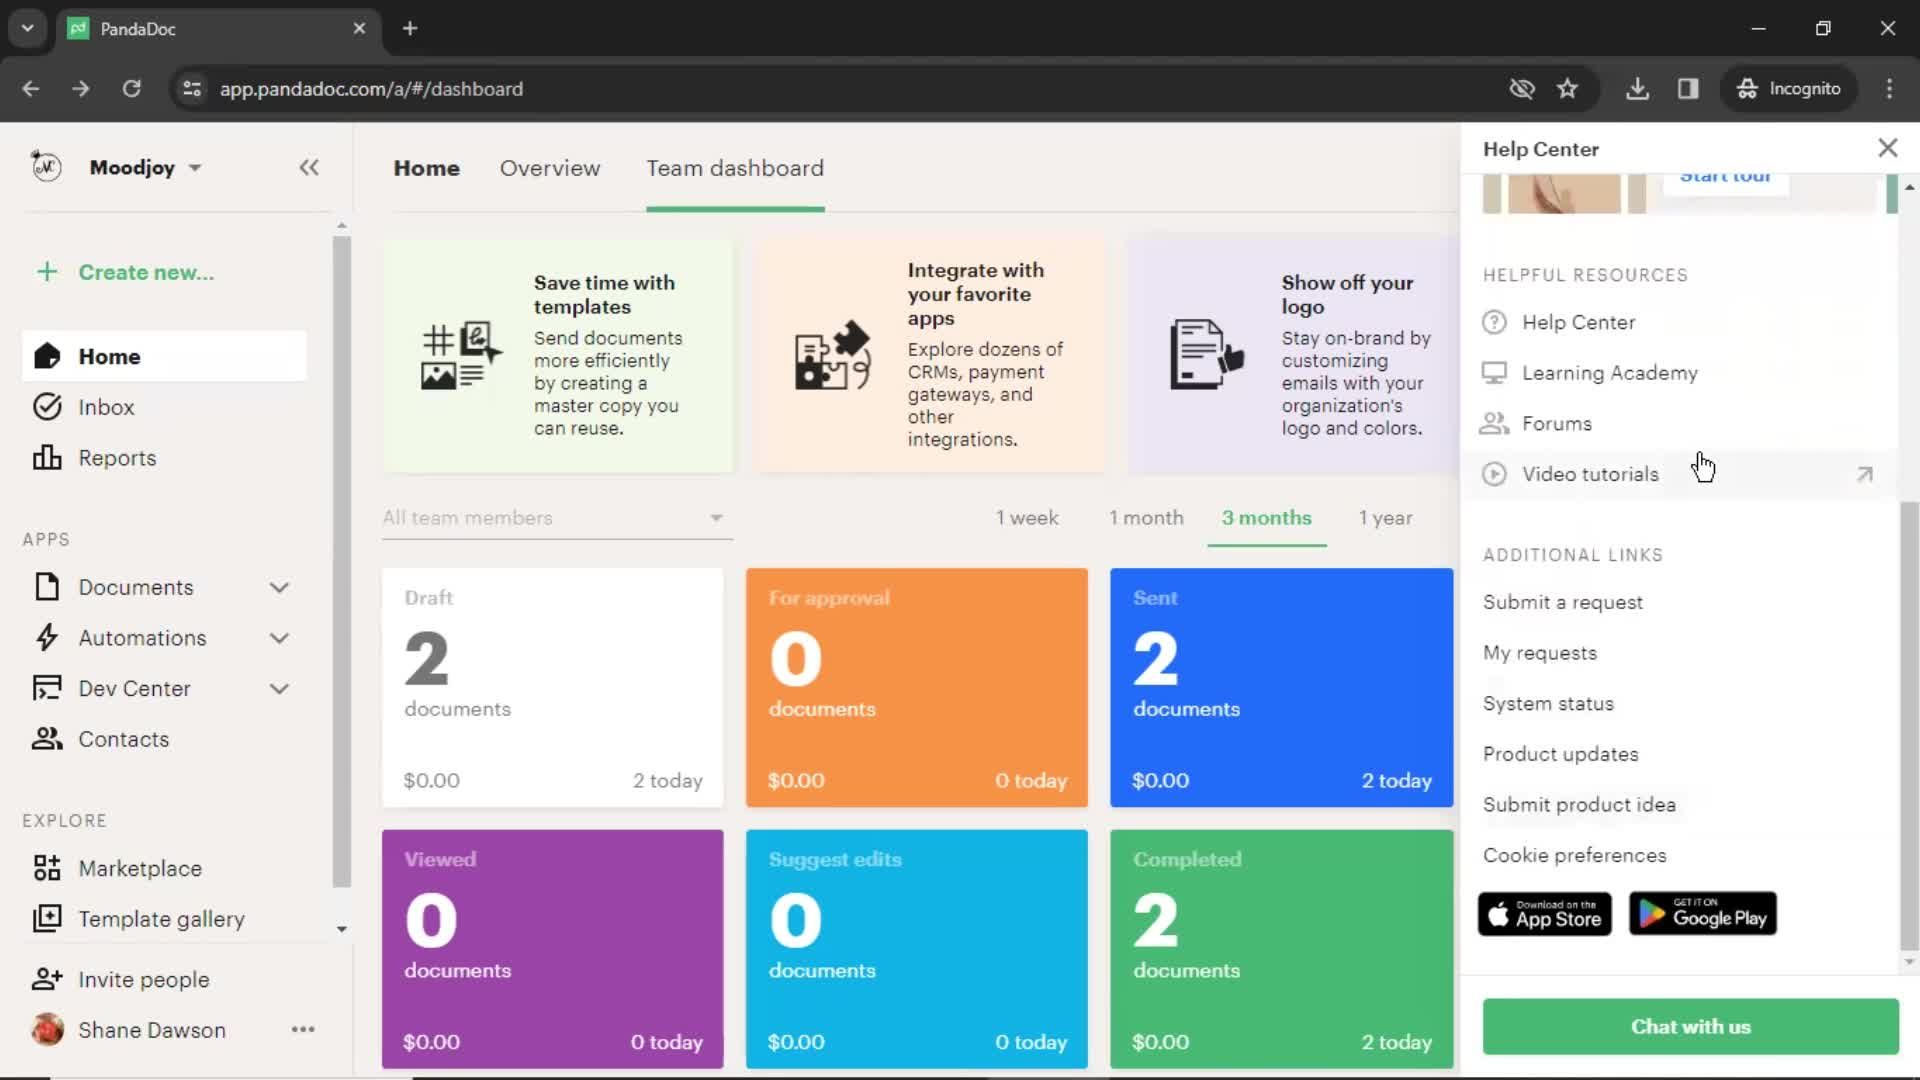Click the site information icon in address bar
The height and width of the screenshot is (1080, 1920).
pos(191,88)
